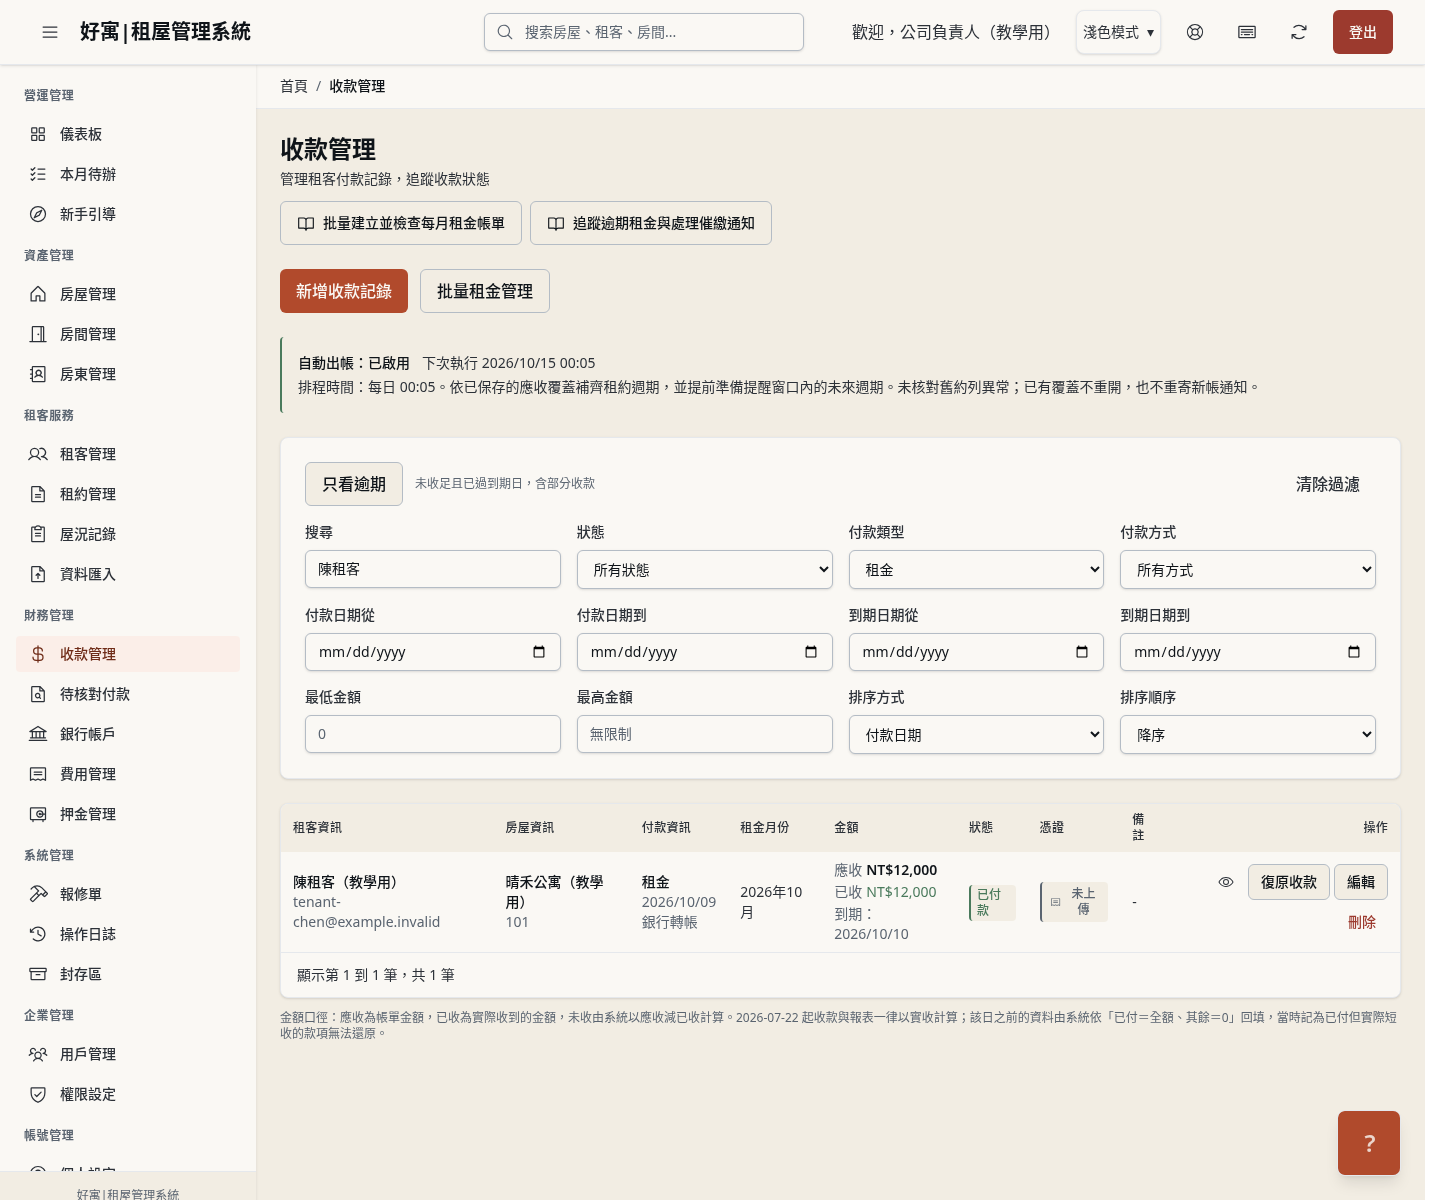
Task: Open 押金管理 in the sidebar
Action: point(128,814)
